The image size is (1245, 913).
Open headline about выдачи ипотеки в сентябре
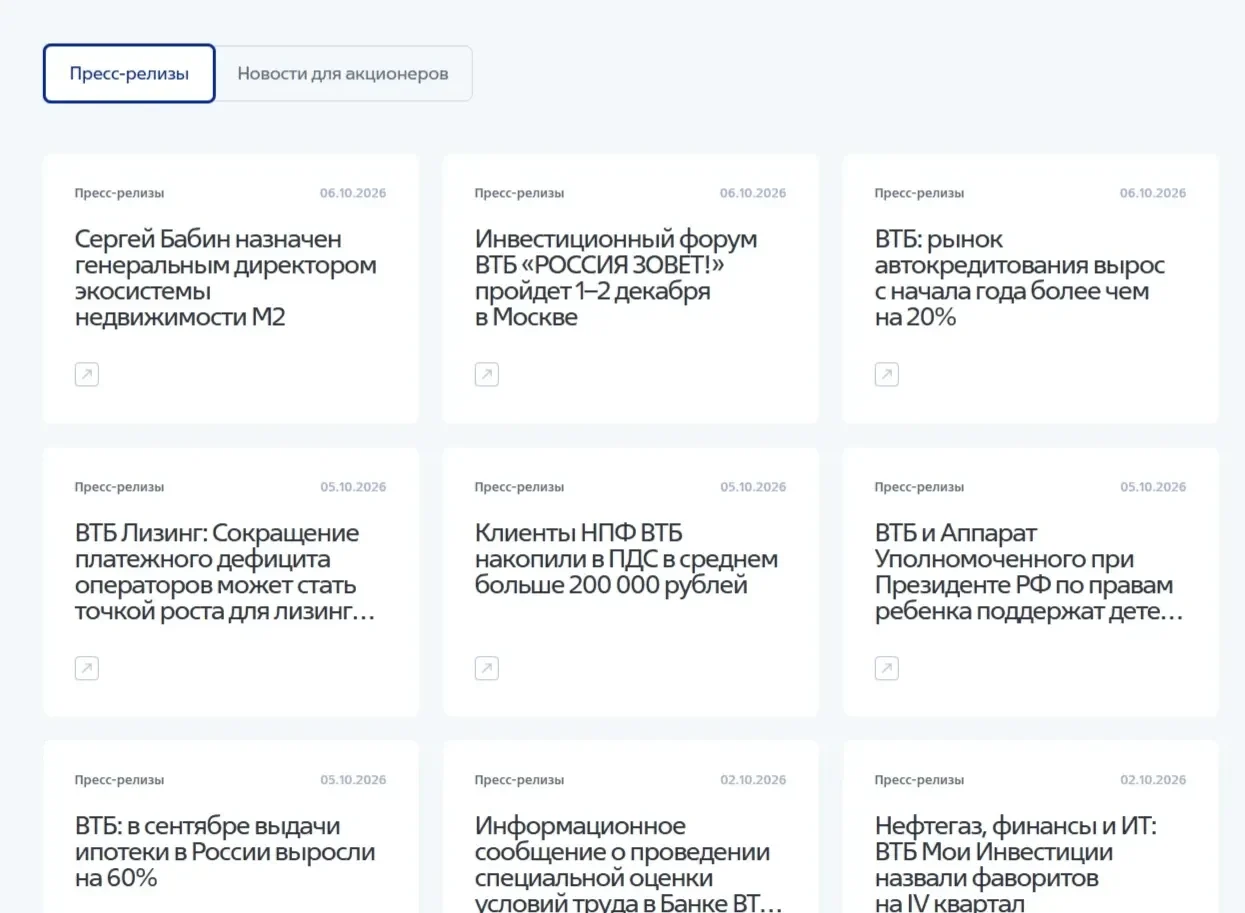point(225,852)
